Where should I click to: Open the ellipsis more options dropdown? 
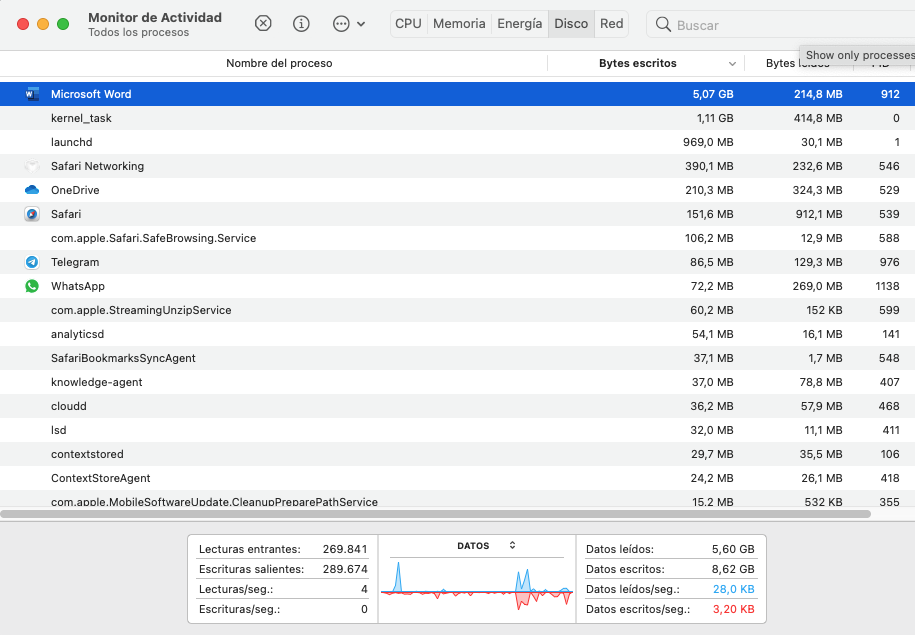point(348,24)
